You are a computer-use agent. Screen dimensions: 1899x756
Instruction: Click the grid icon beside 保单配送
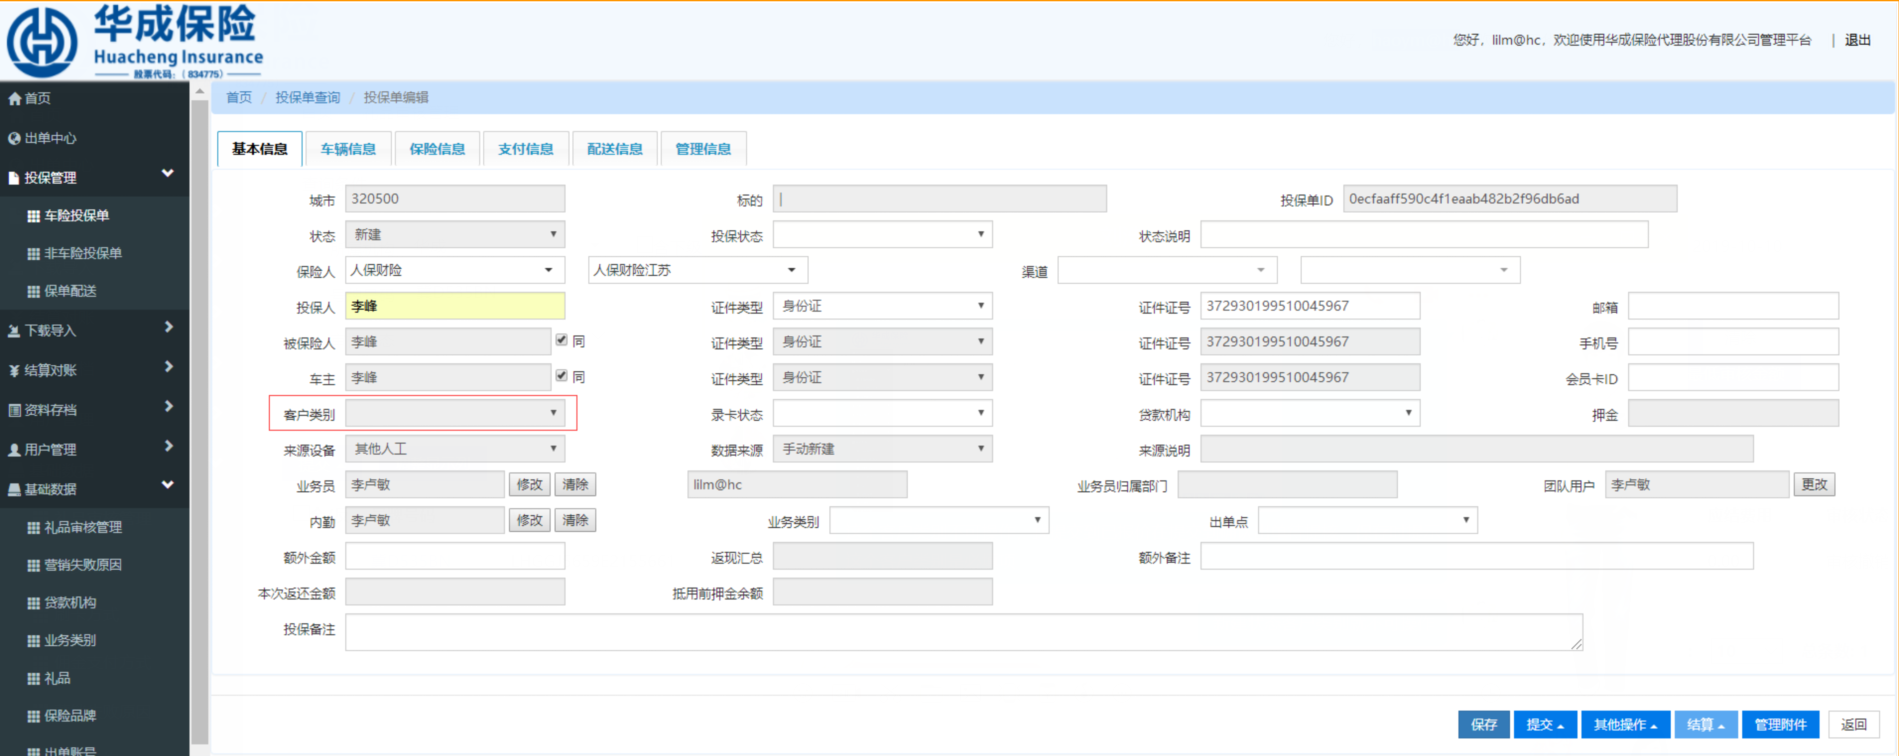tap(33, 291)
